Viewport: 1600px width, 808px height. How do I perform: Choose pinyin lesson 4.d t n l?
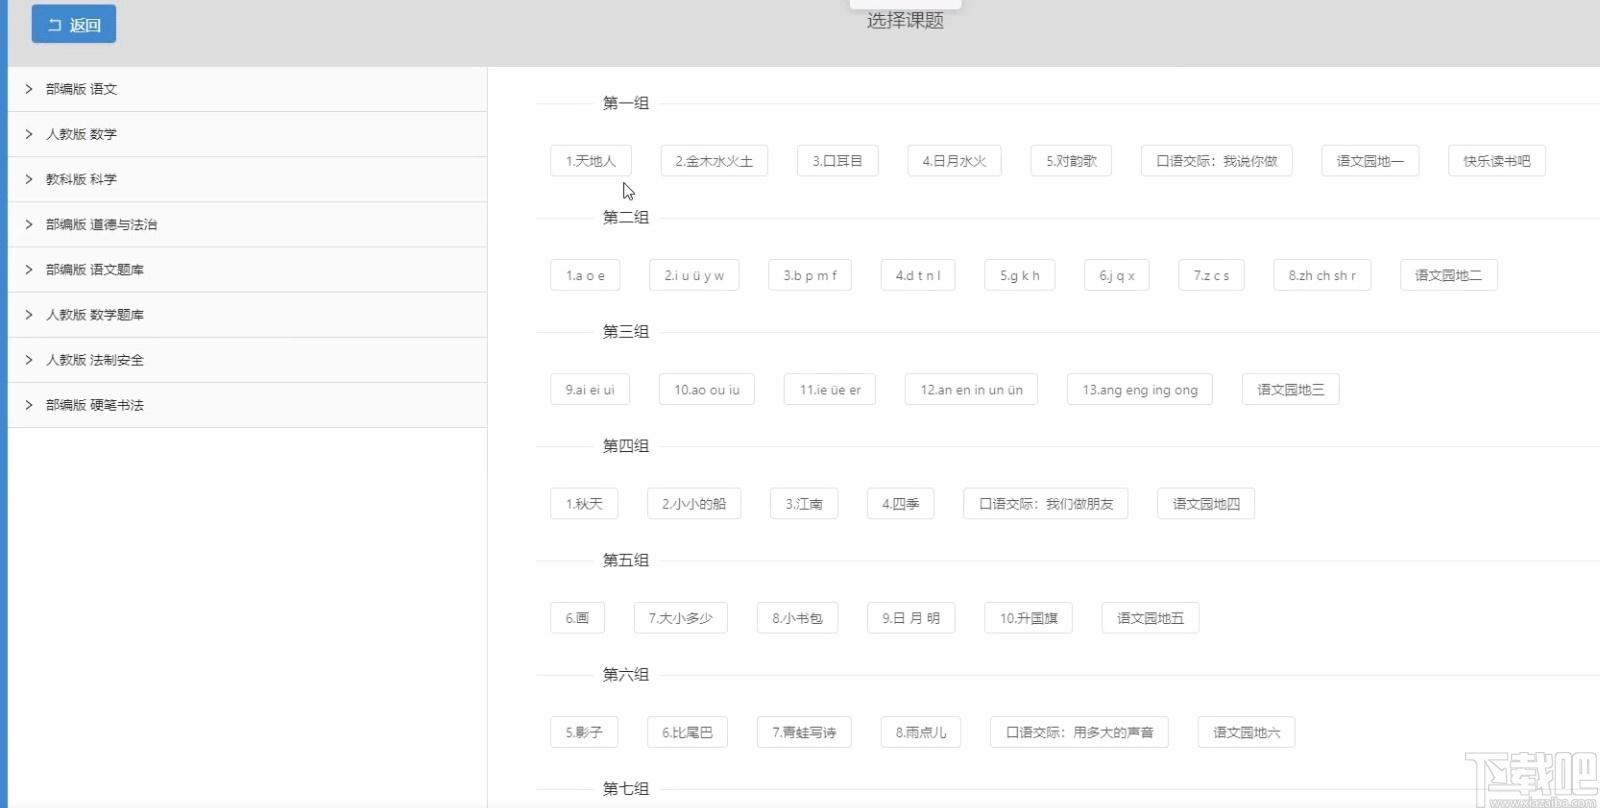918,275
